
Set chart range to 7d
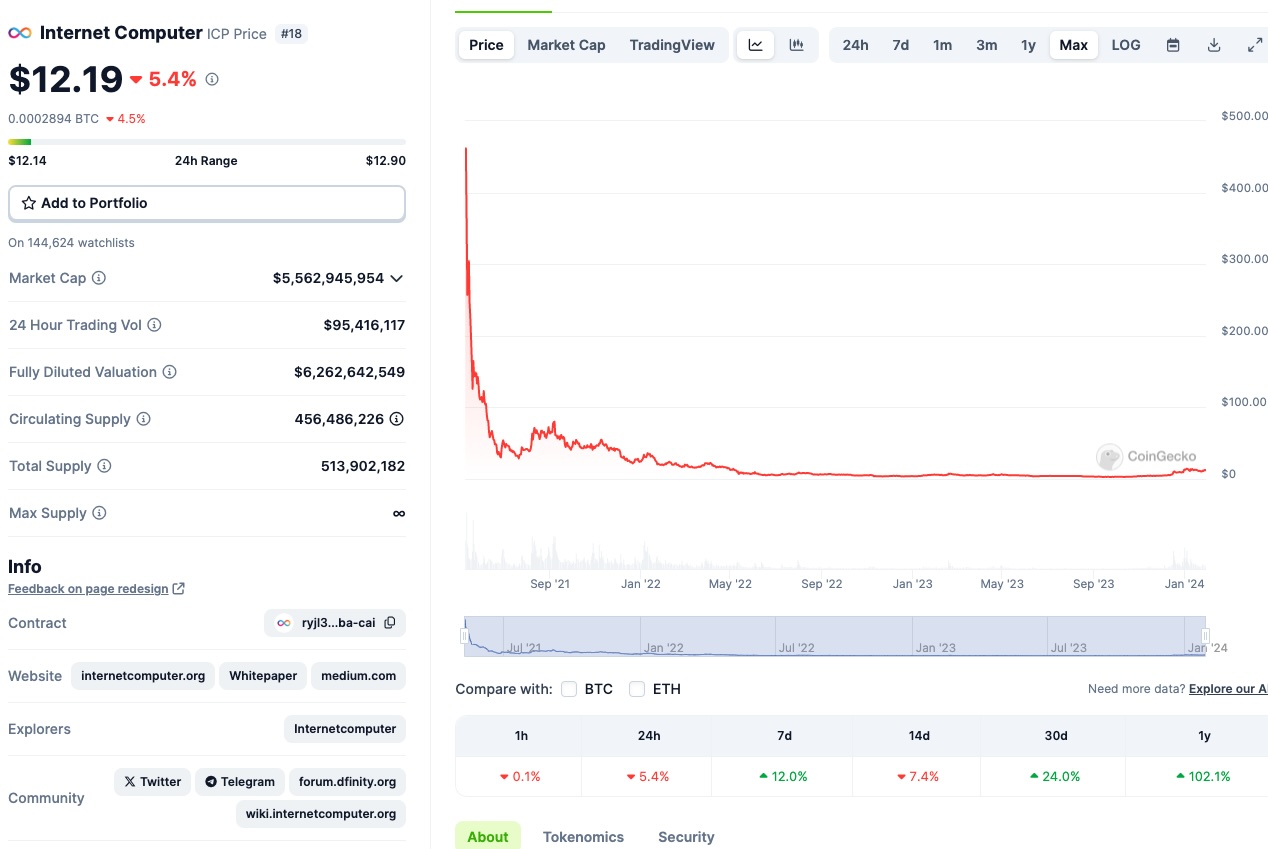tap(901, 45)
